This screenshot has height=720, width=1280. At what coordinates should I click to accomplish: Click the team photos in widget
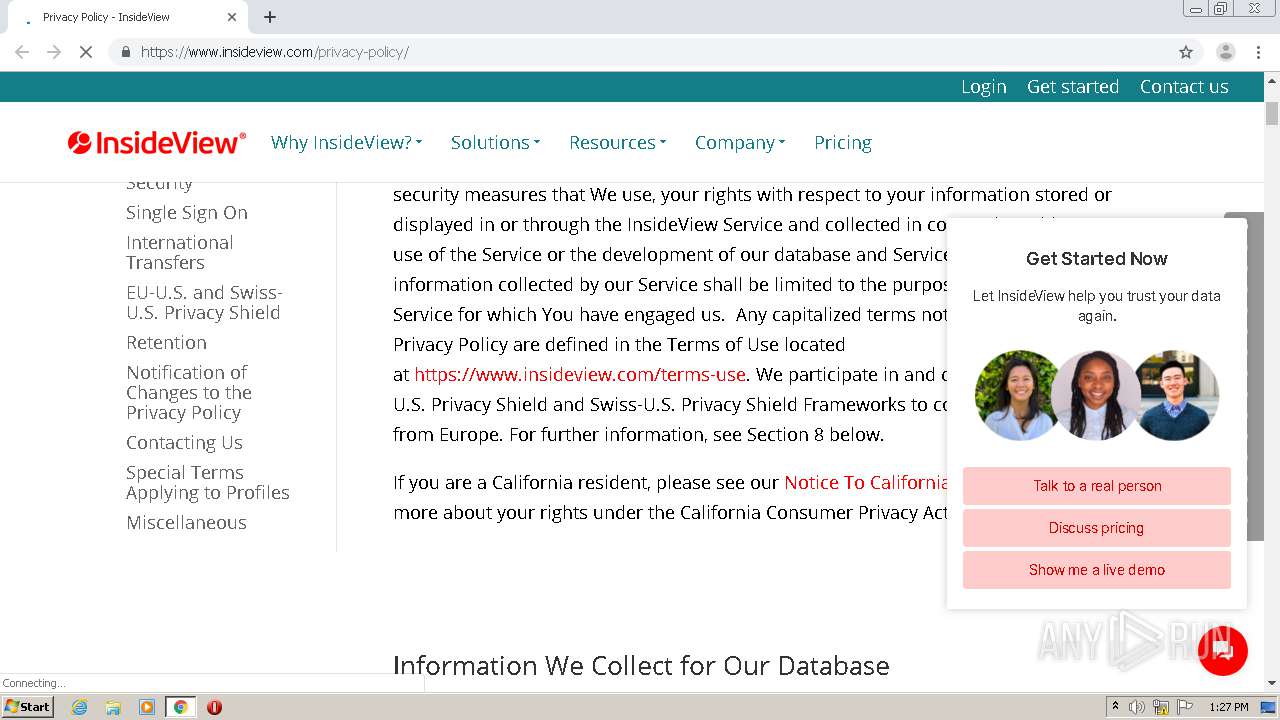tap(1097, 396)
